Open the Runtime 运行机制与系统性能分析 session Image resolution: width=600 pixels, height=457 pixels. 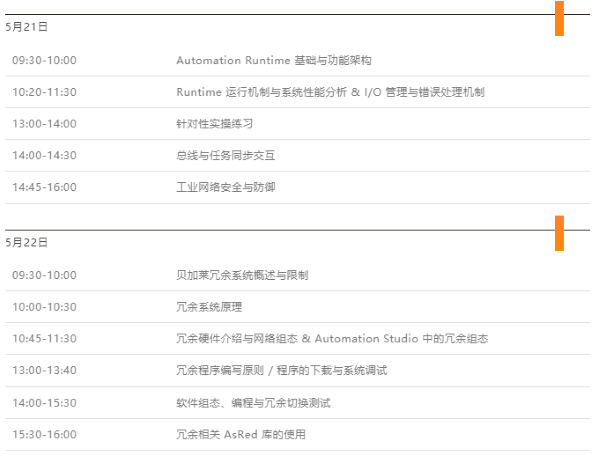point(330,92)
